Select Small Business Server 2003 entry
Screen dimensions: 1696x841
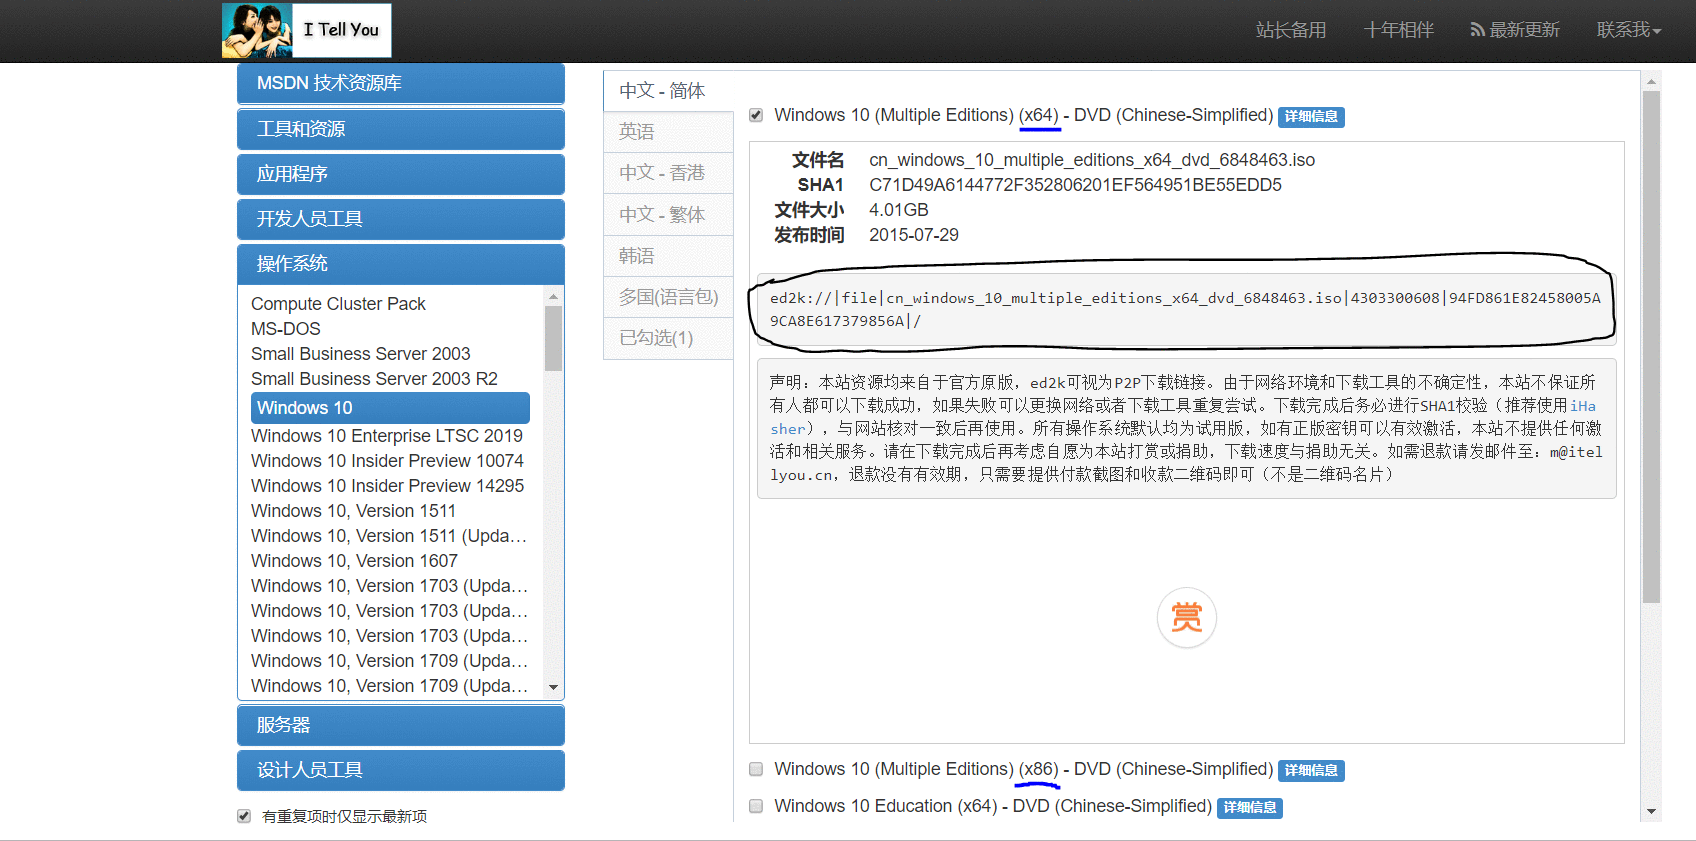[x=361, y=354]
